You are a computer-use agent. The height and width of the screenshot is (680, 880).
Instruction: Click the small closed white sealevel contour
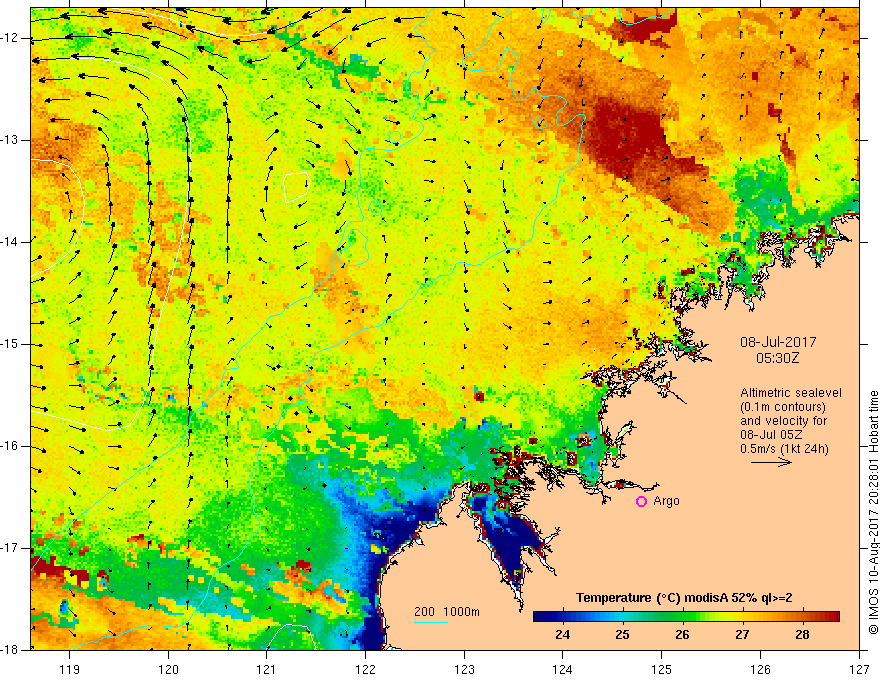tap(296, 187)
